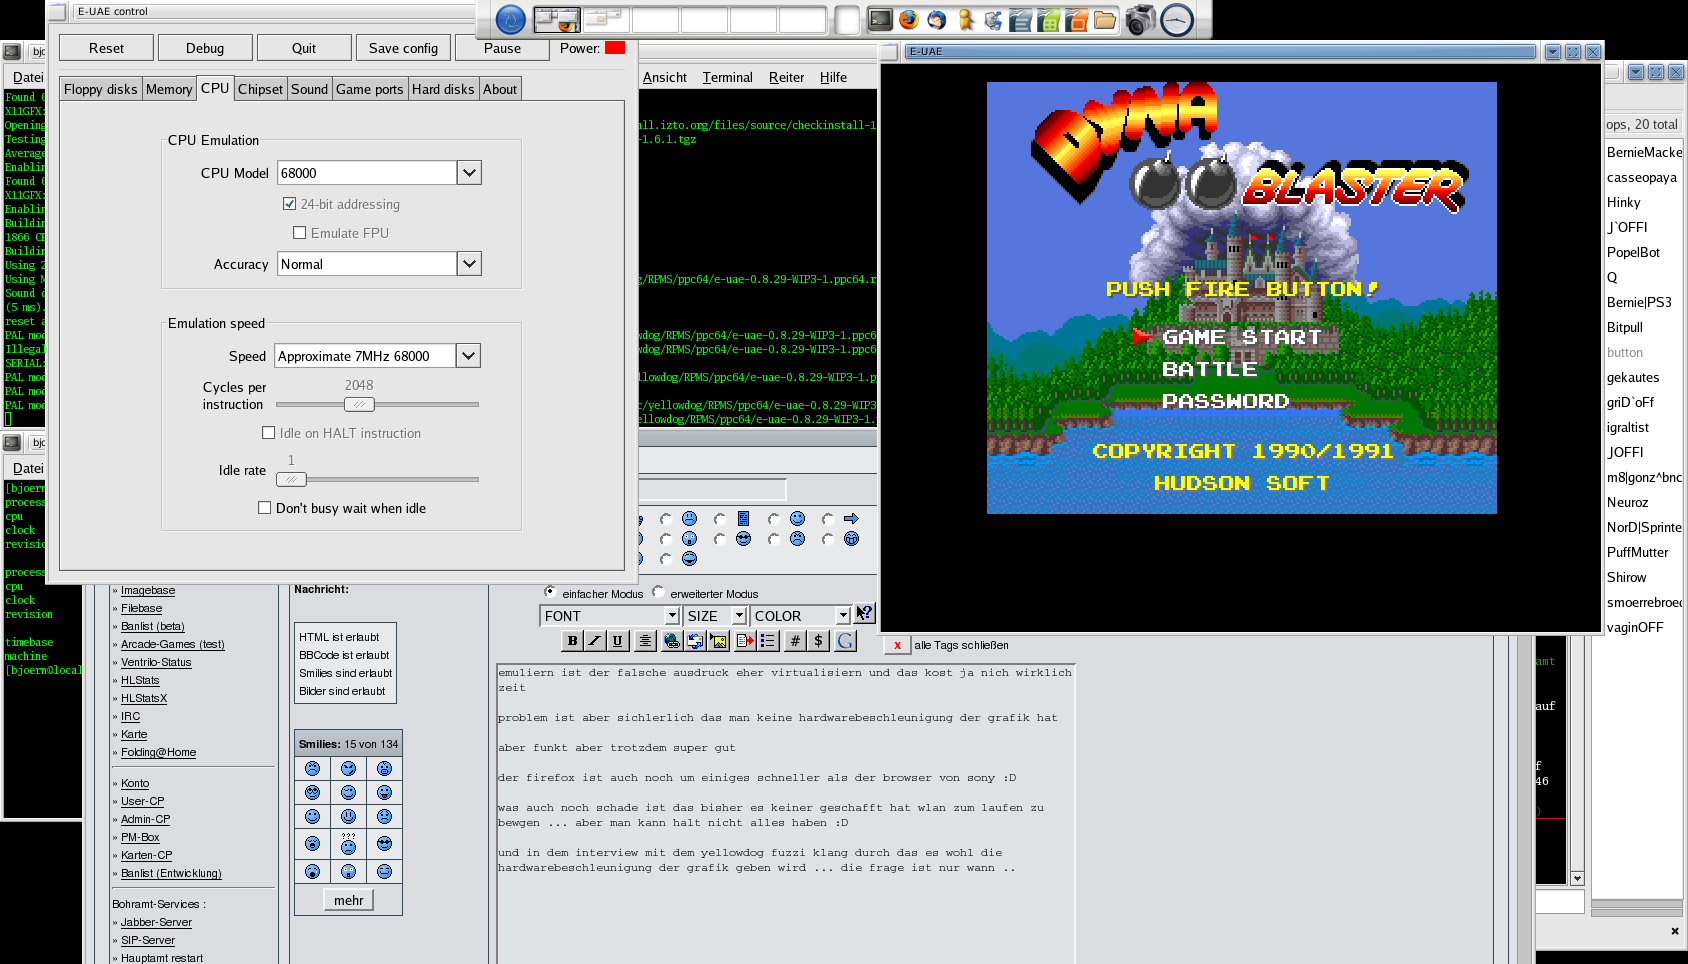Toggle Idle on HALT instruction checkbox

click(x=268, y=433)
